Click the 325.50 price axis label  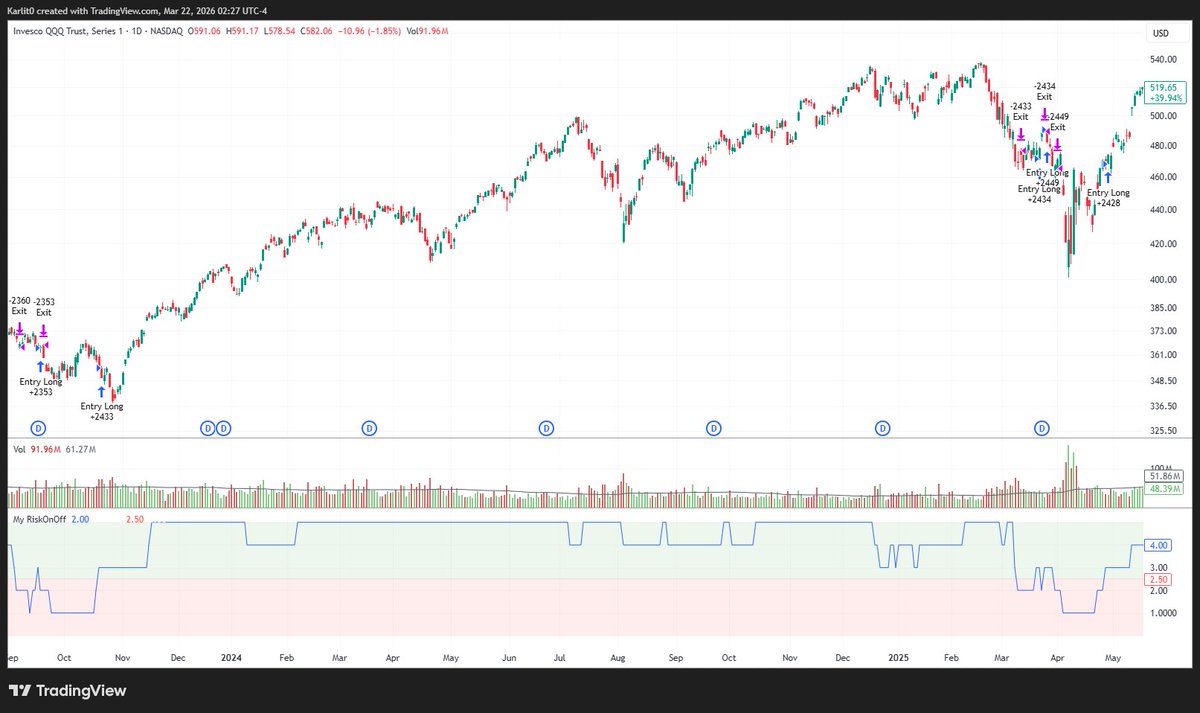1162,430
